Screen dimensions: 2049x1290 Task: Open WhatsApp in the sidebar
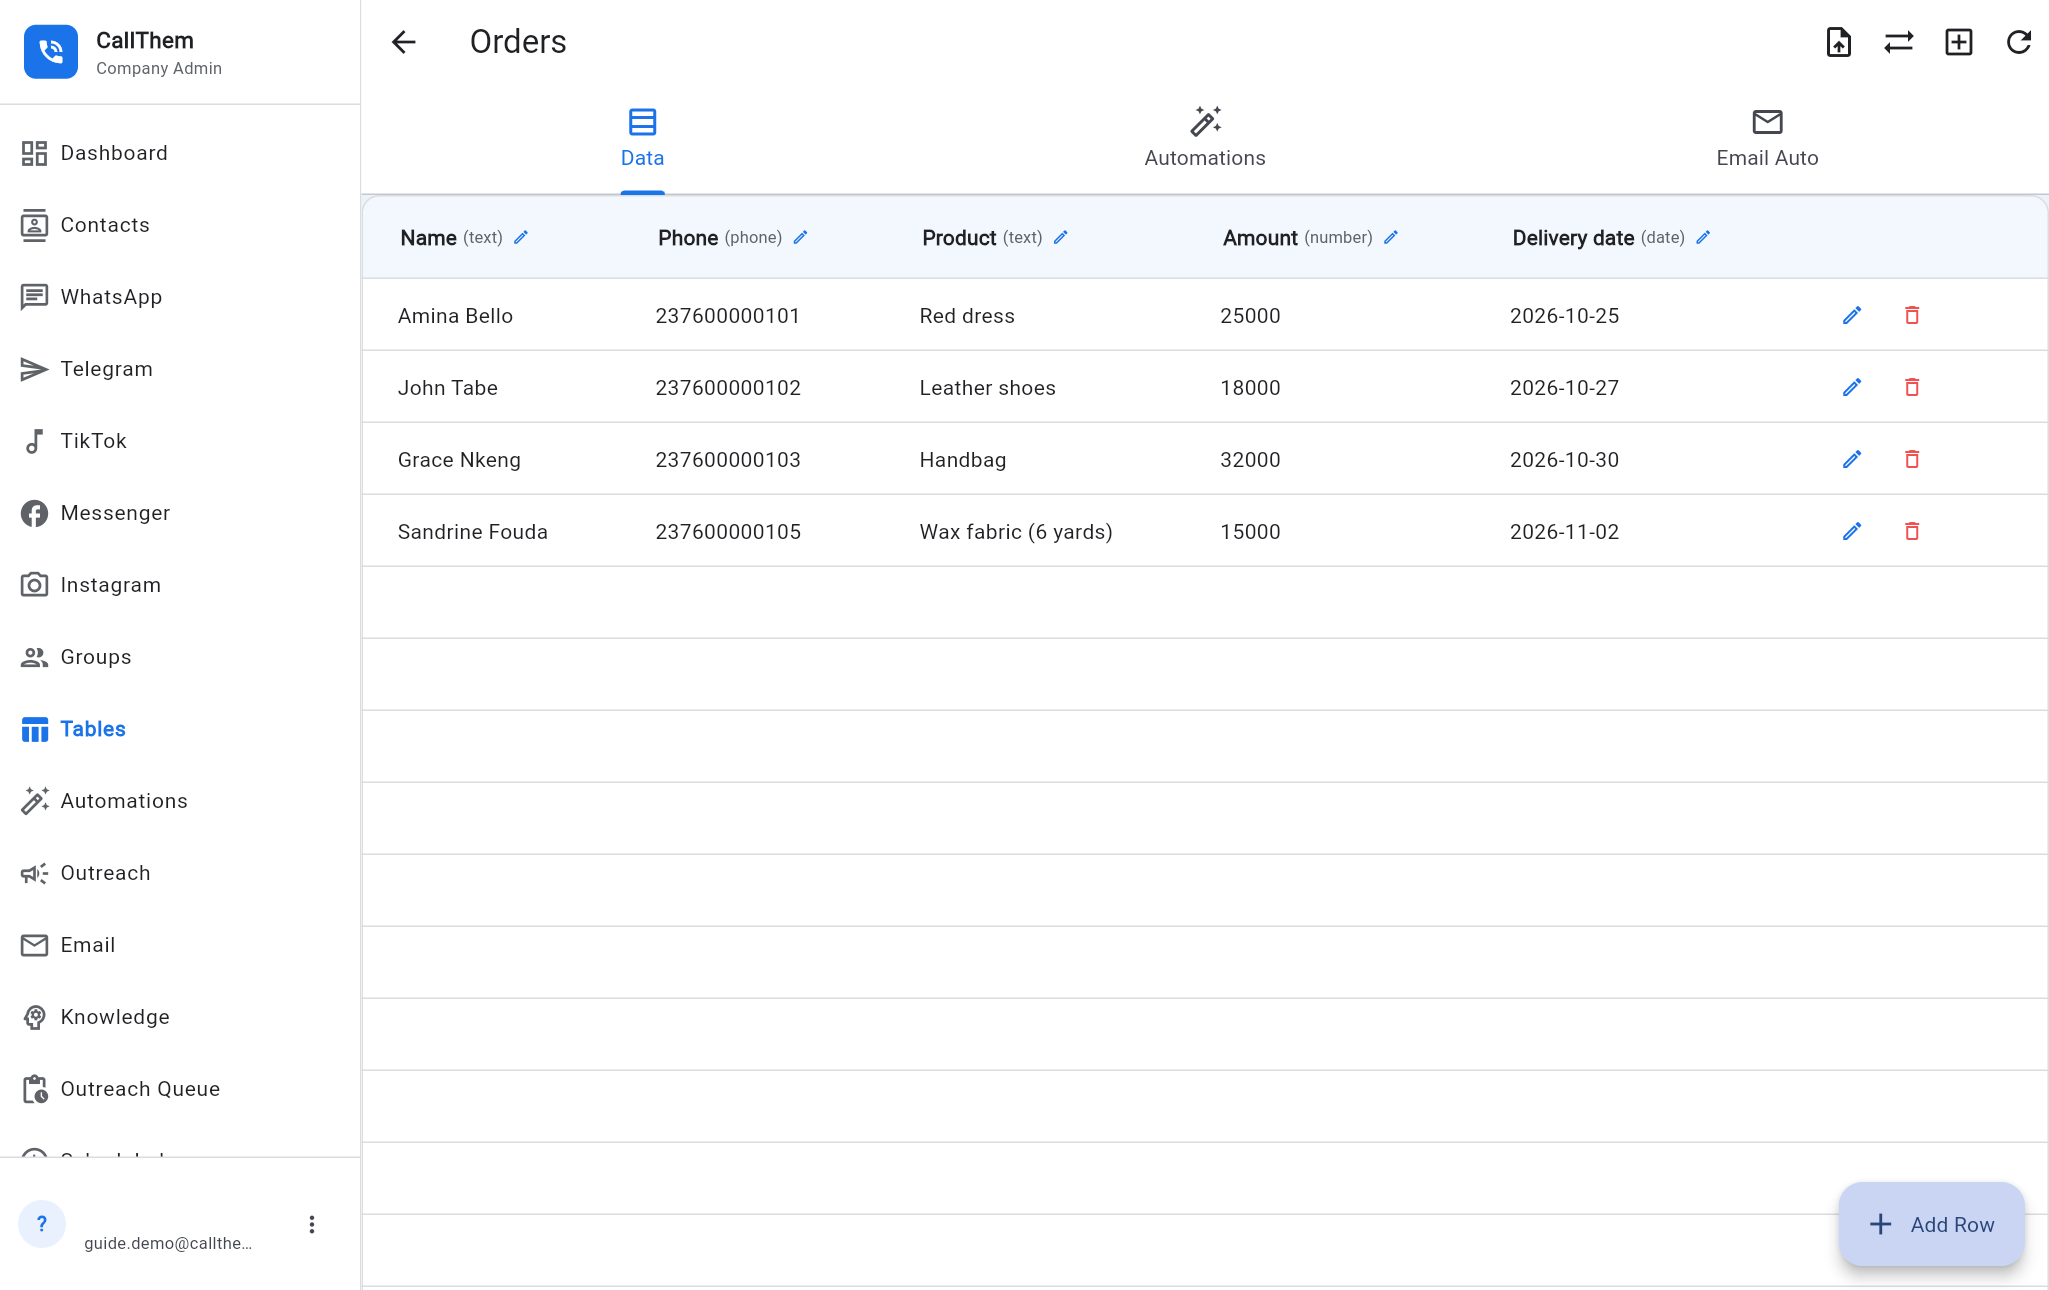coord(180,297)
